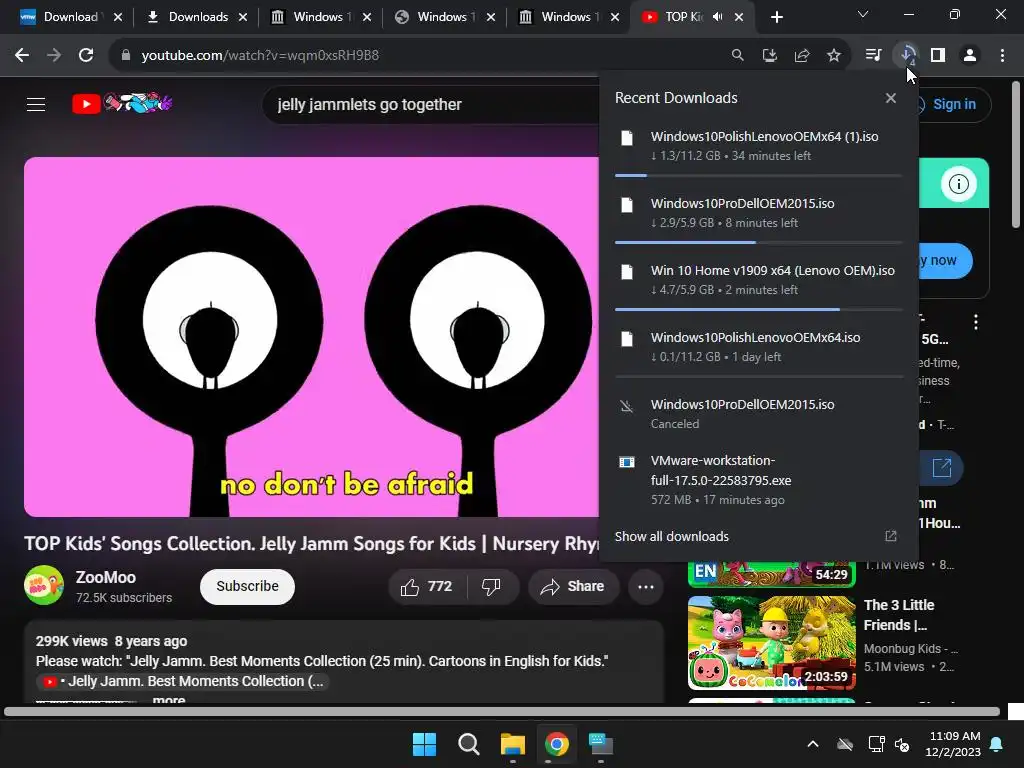Open three-dot menu of sidebar ad
Screen dimensions: 1024x768
[x=976, y=321]
